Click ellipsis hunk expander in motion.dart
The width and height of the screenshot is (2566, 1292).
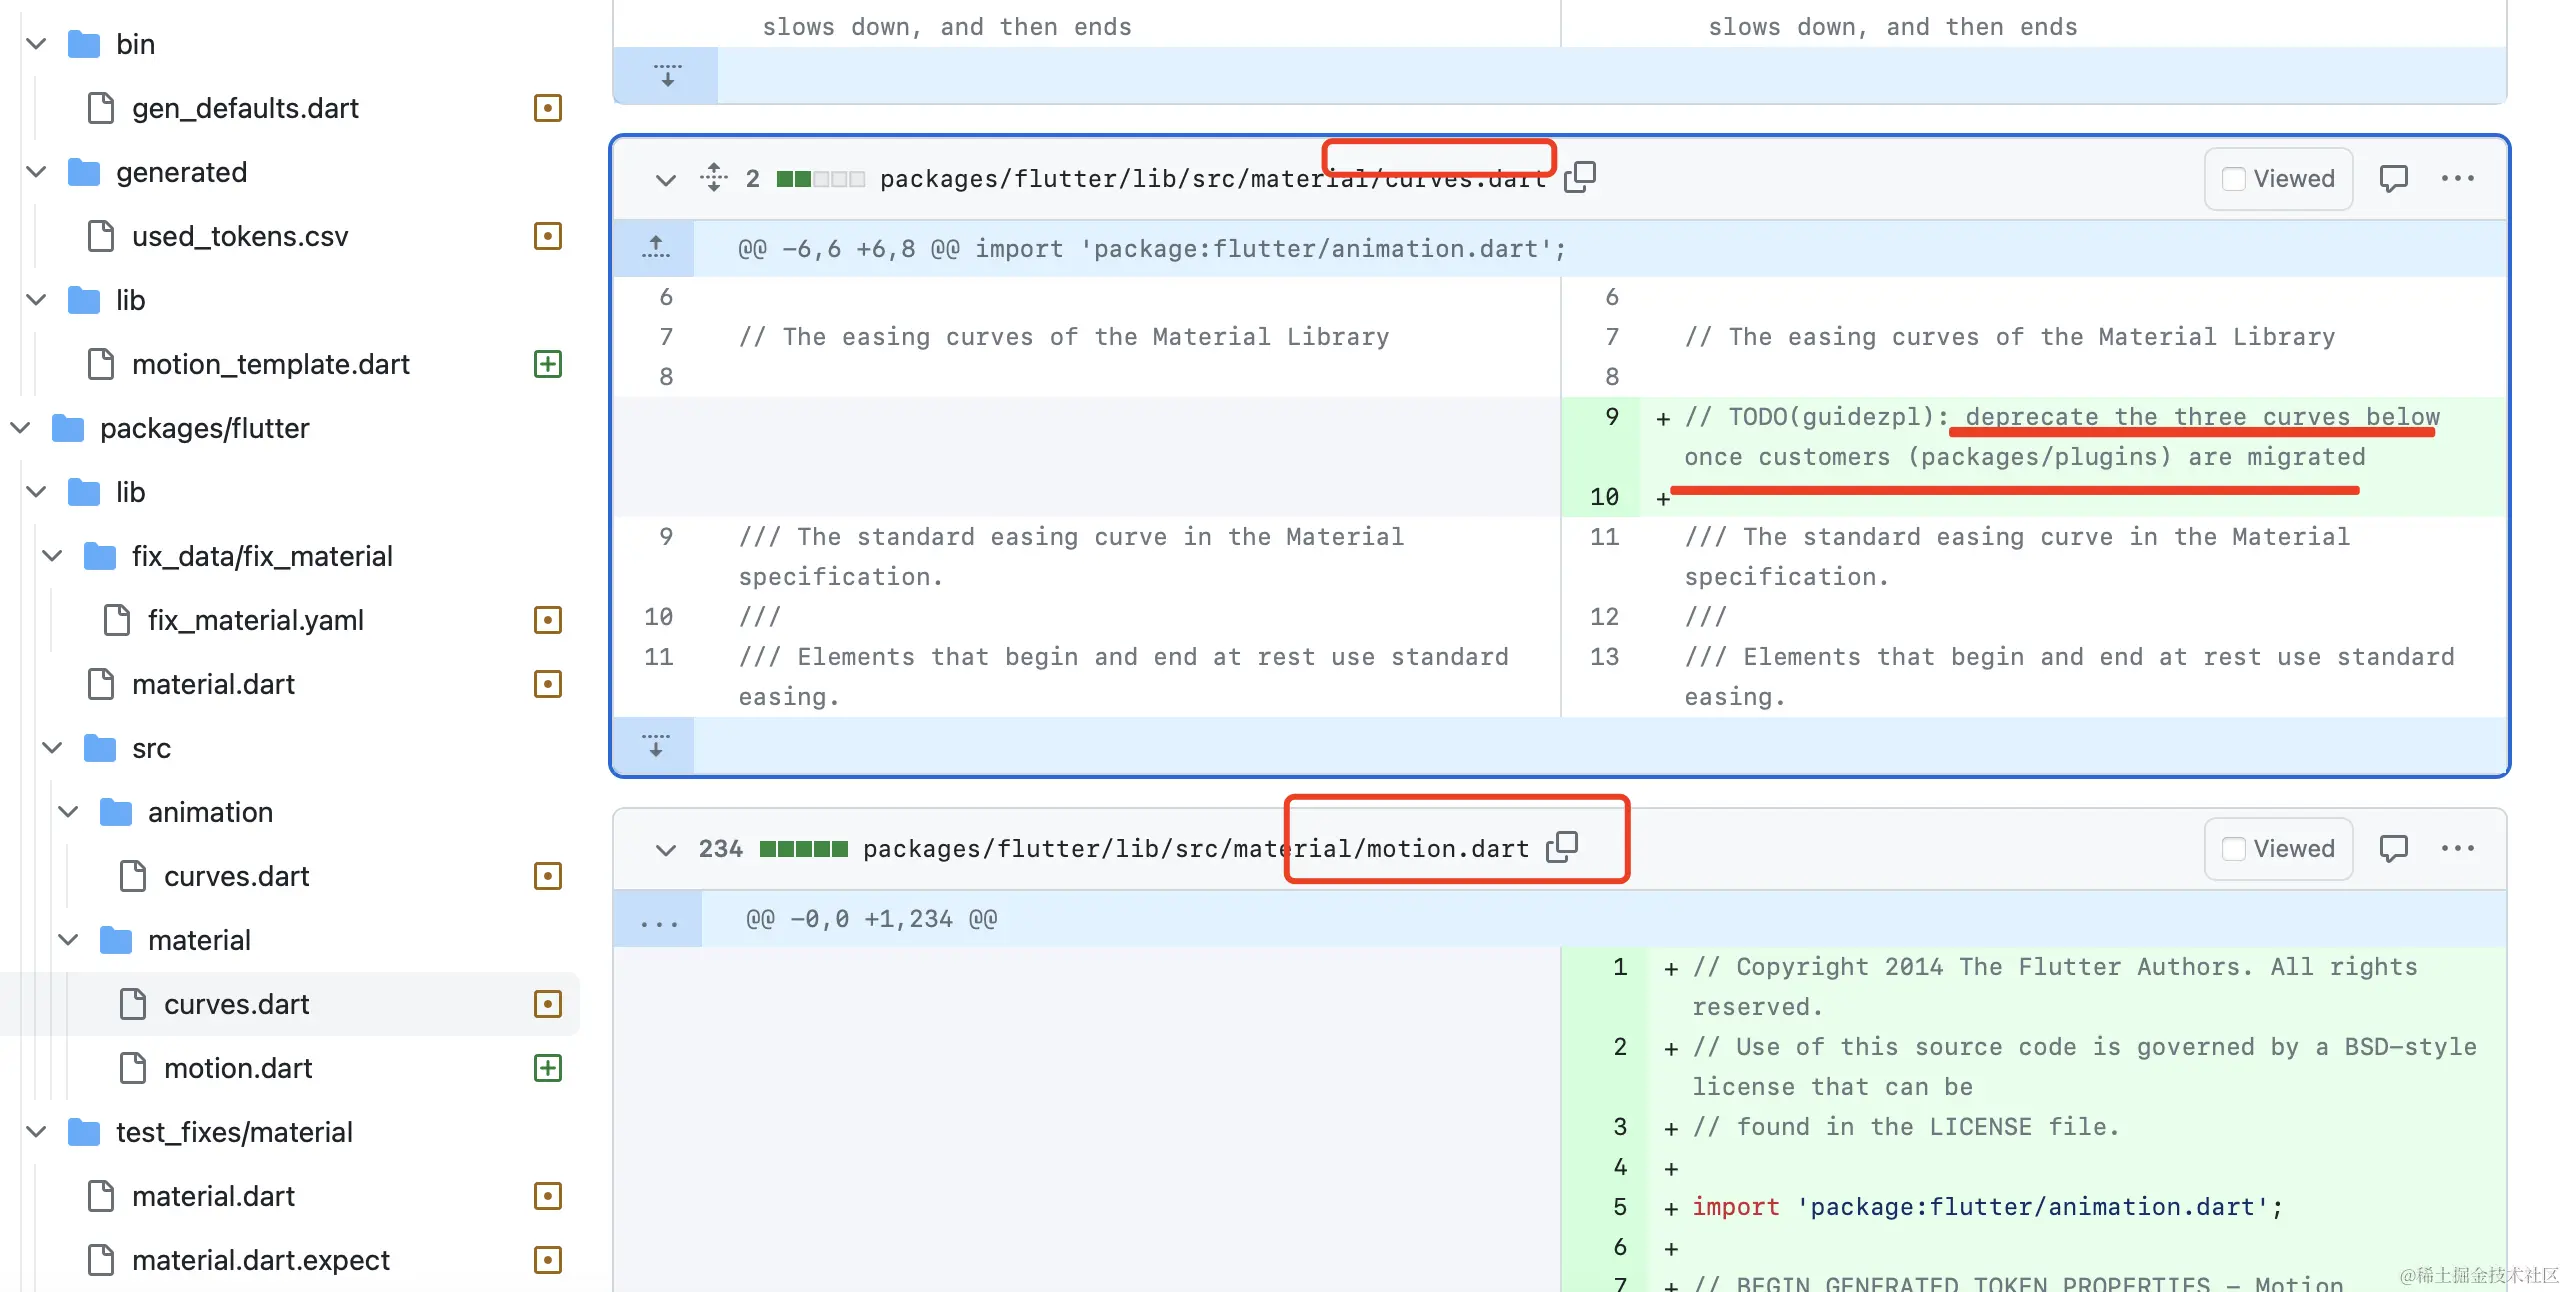point(658,919)
